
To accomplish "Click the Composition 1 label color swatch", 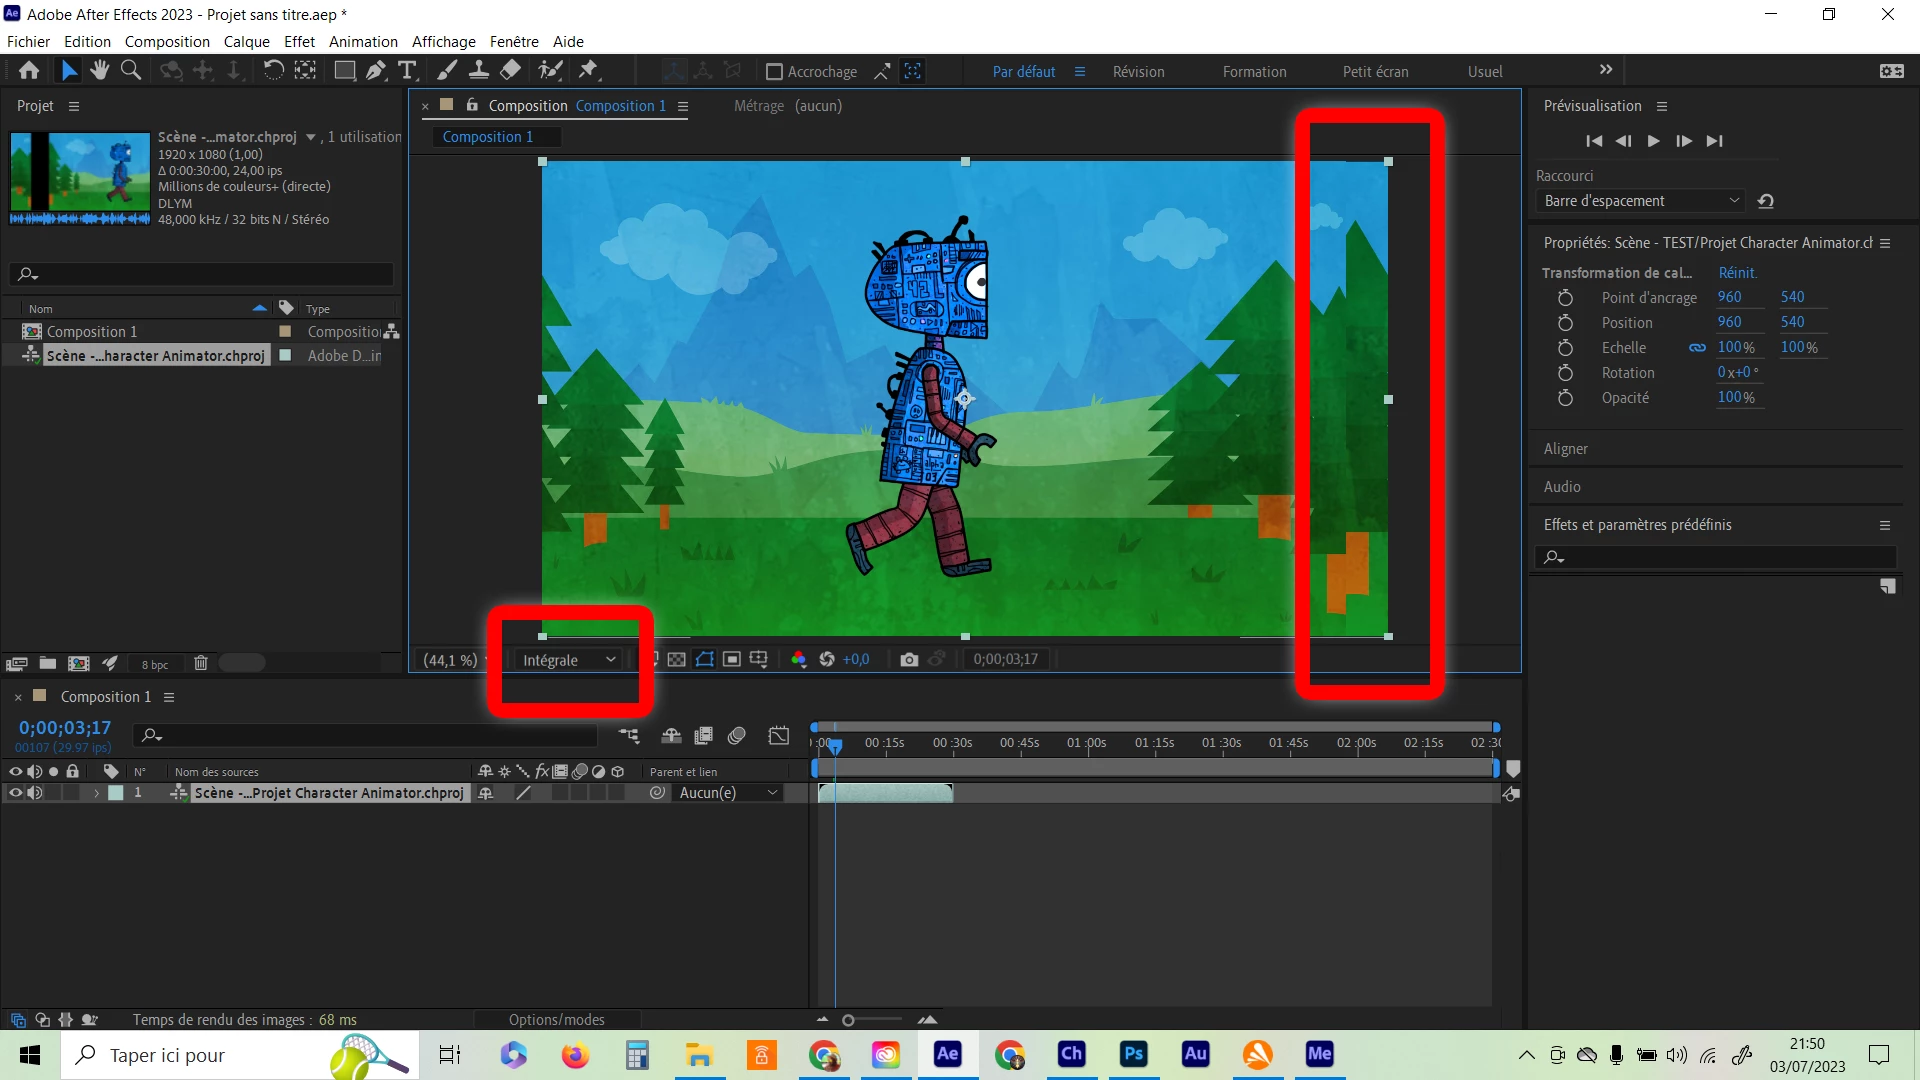I will (x=285, y=331).
